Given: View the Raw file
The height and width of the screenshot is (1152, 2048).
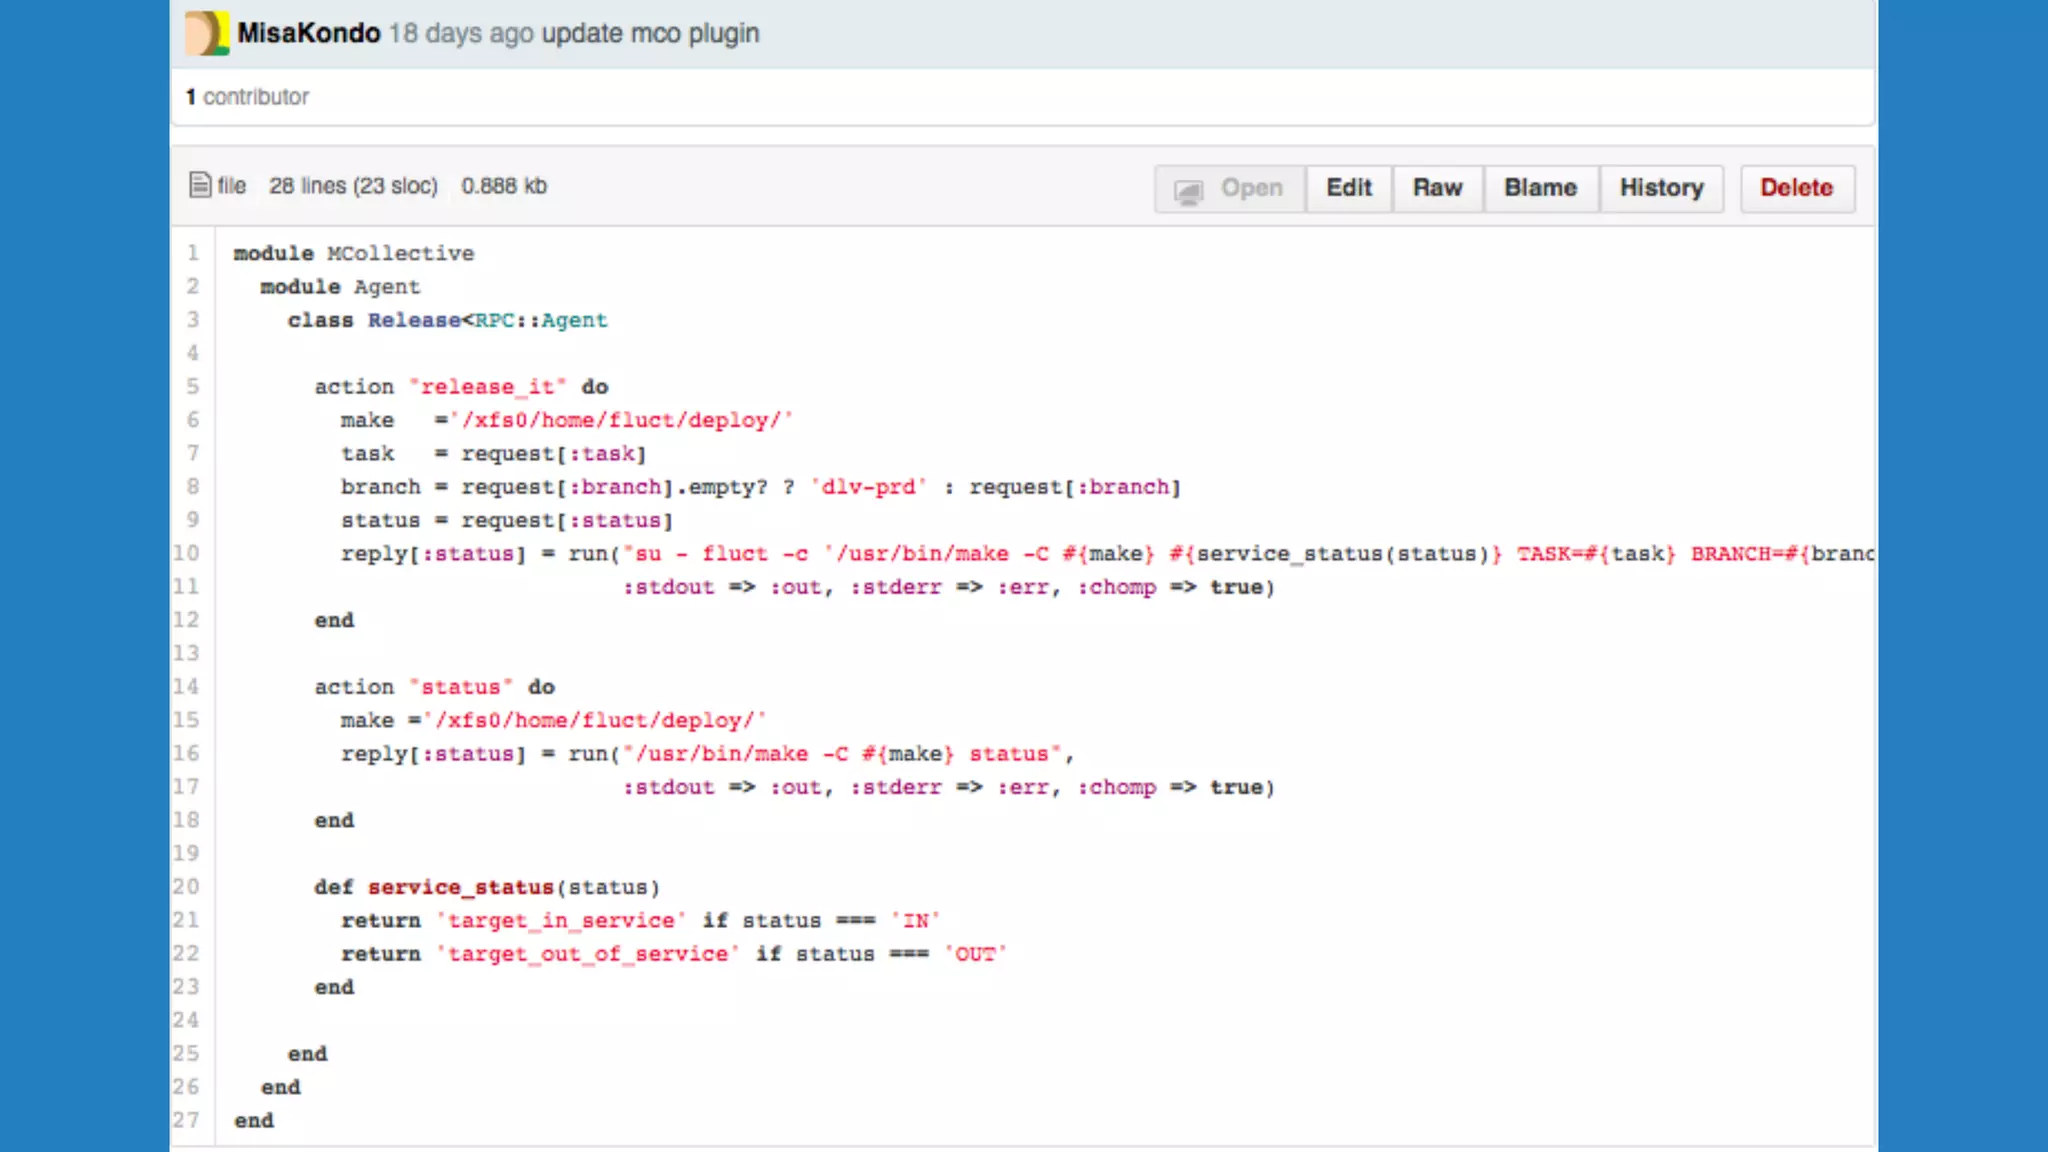Looking at the screenshot, I should click(x=1437, y=188).
